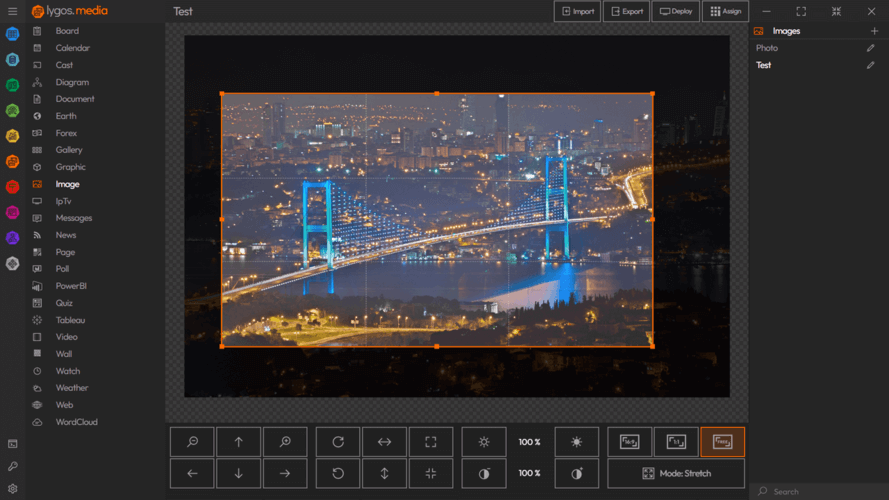Decrease contrast with the minus contrast icon

pyautogui.click(x=484, y=473)
